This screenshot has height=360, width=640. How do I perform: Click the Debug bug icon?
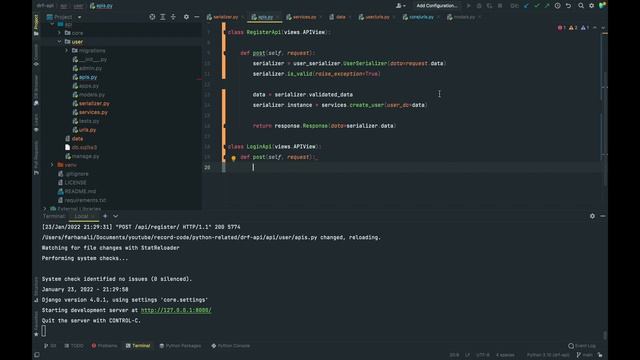[x=479, y=6]
